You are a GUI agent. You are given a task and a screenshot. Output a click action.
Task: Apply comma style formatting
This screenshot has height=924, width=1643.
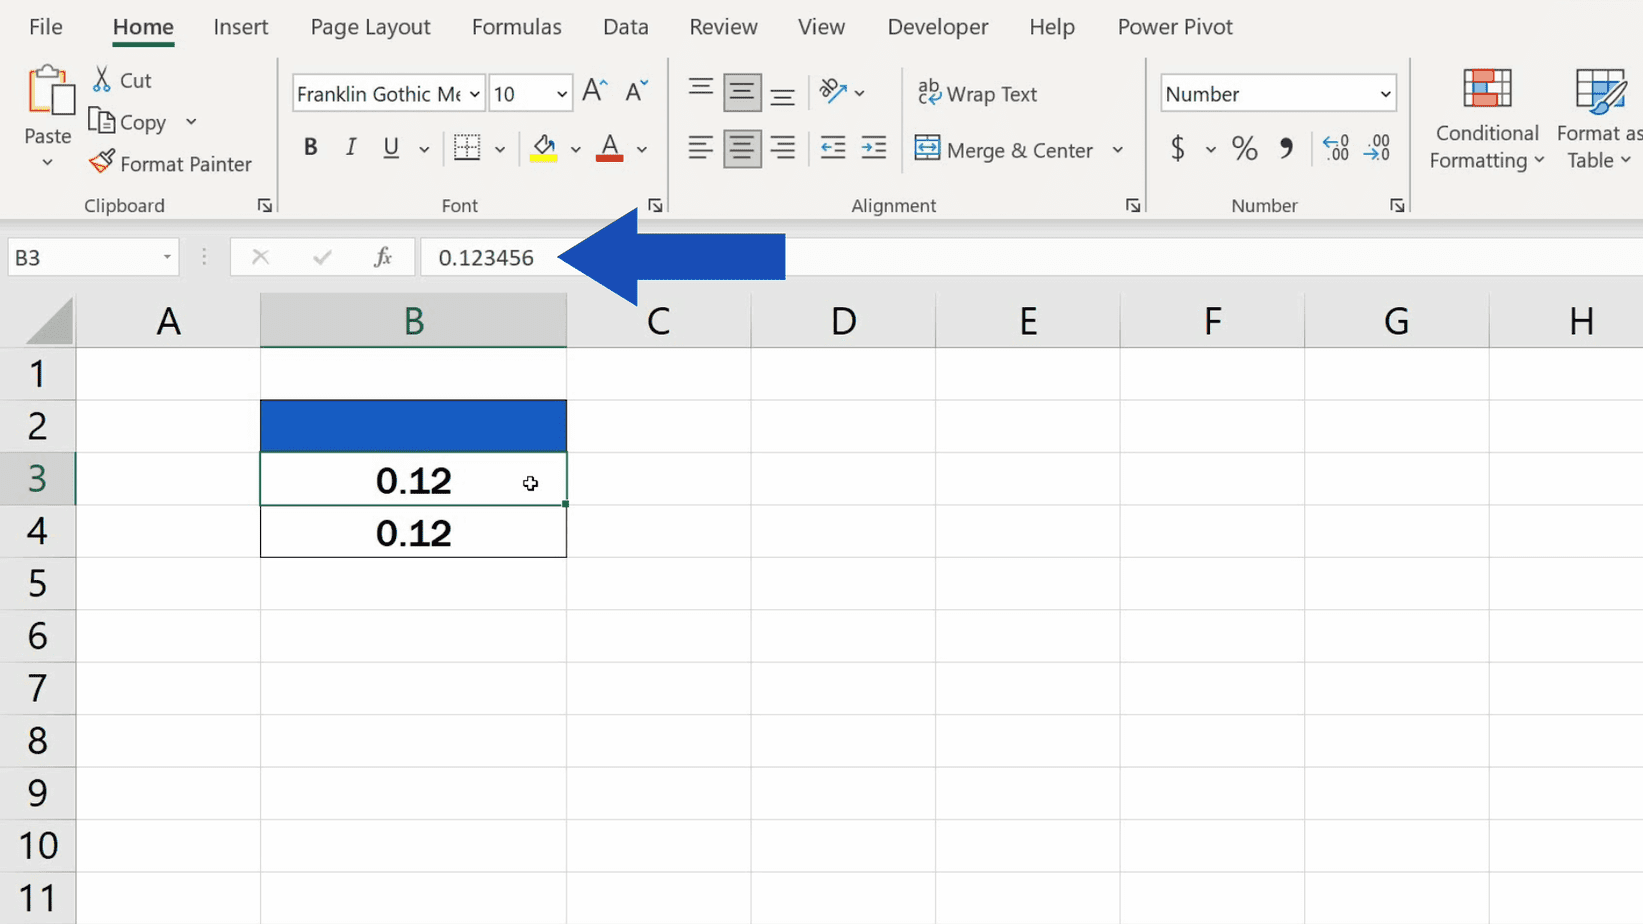pyautogui.click(x=1288, y=148)
